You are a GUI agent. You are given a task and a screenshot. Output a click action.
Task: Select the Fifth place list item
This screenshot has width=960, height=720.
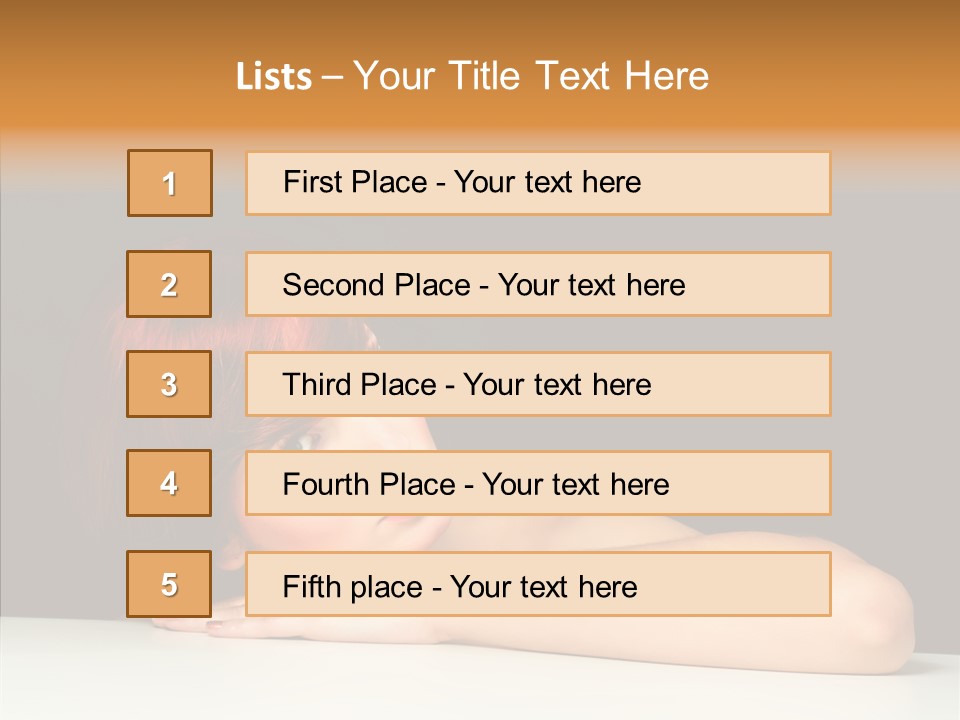538,584
